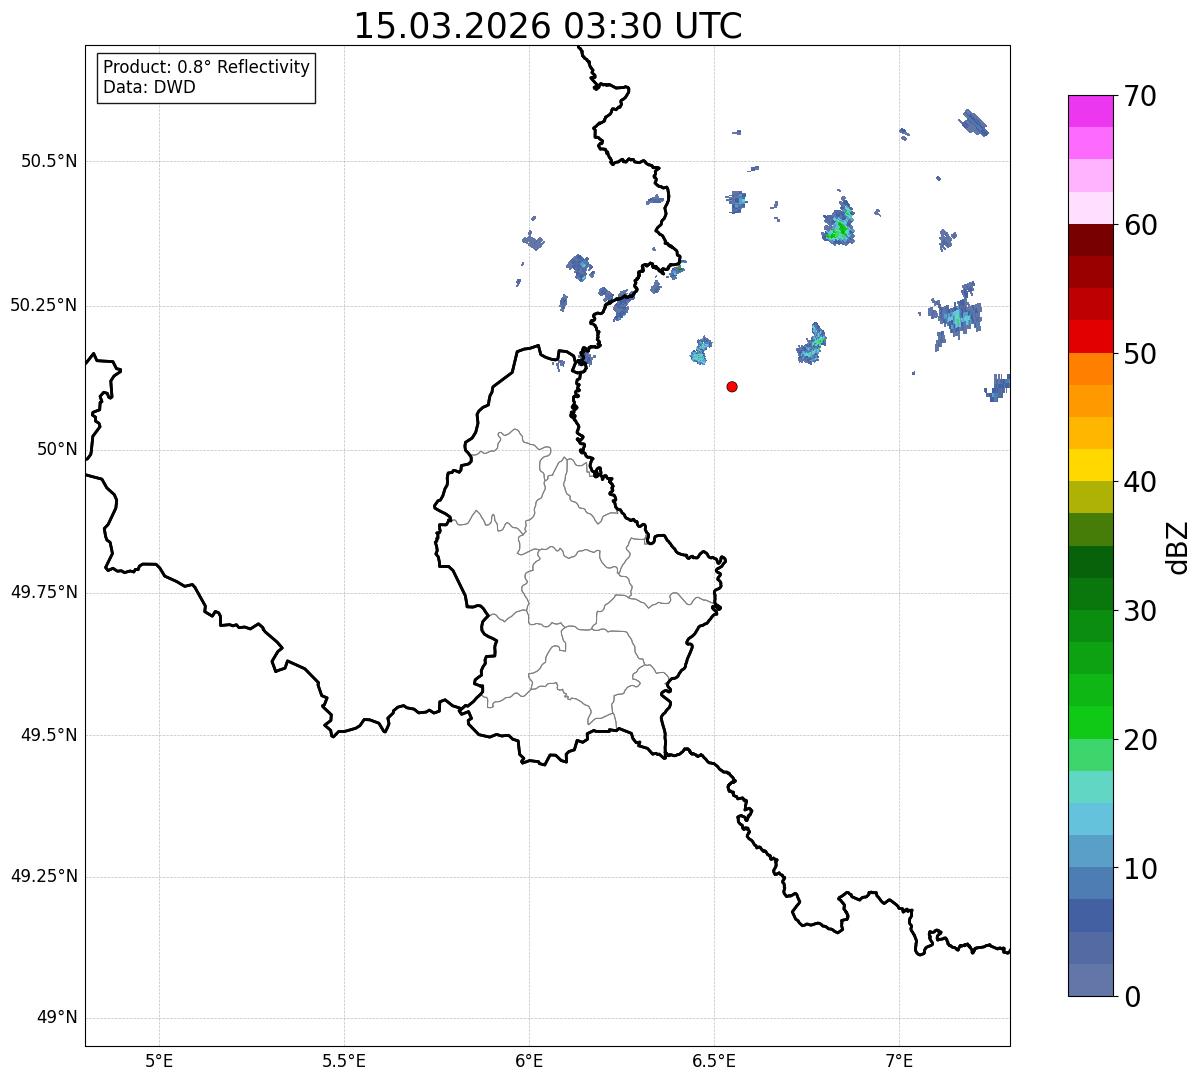Click the 50.25°N latitude tick label

tap(44, 305)
